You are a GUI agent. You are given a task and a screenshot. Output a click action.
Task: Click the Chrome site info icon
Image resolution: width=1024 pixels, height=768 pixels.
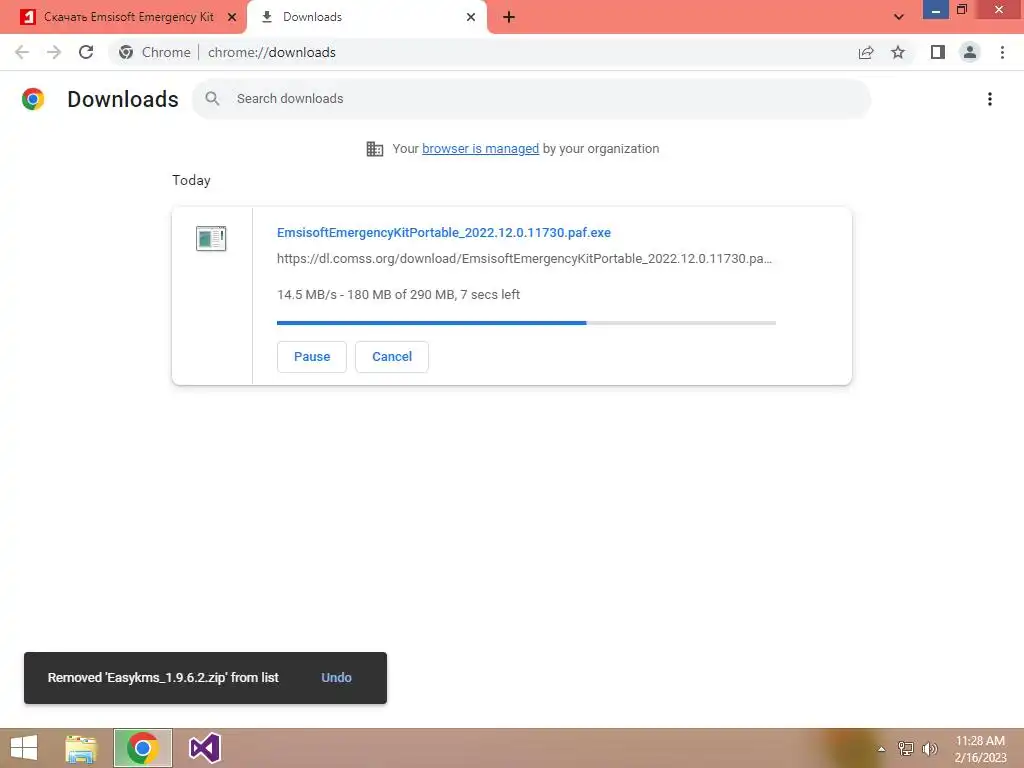point(126,52)
